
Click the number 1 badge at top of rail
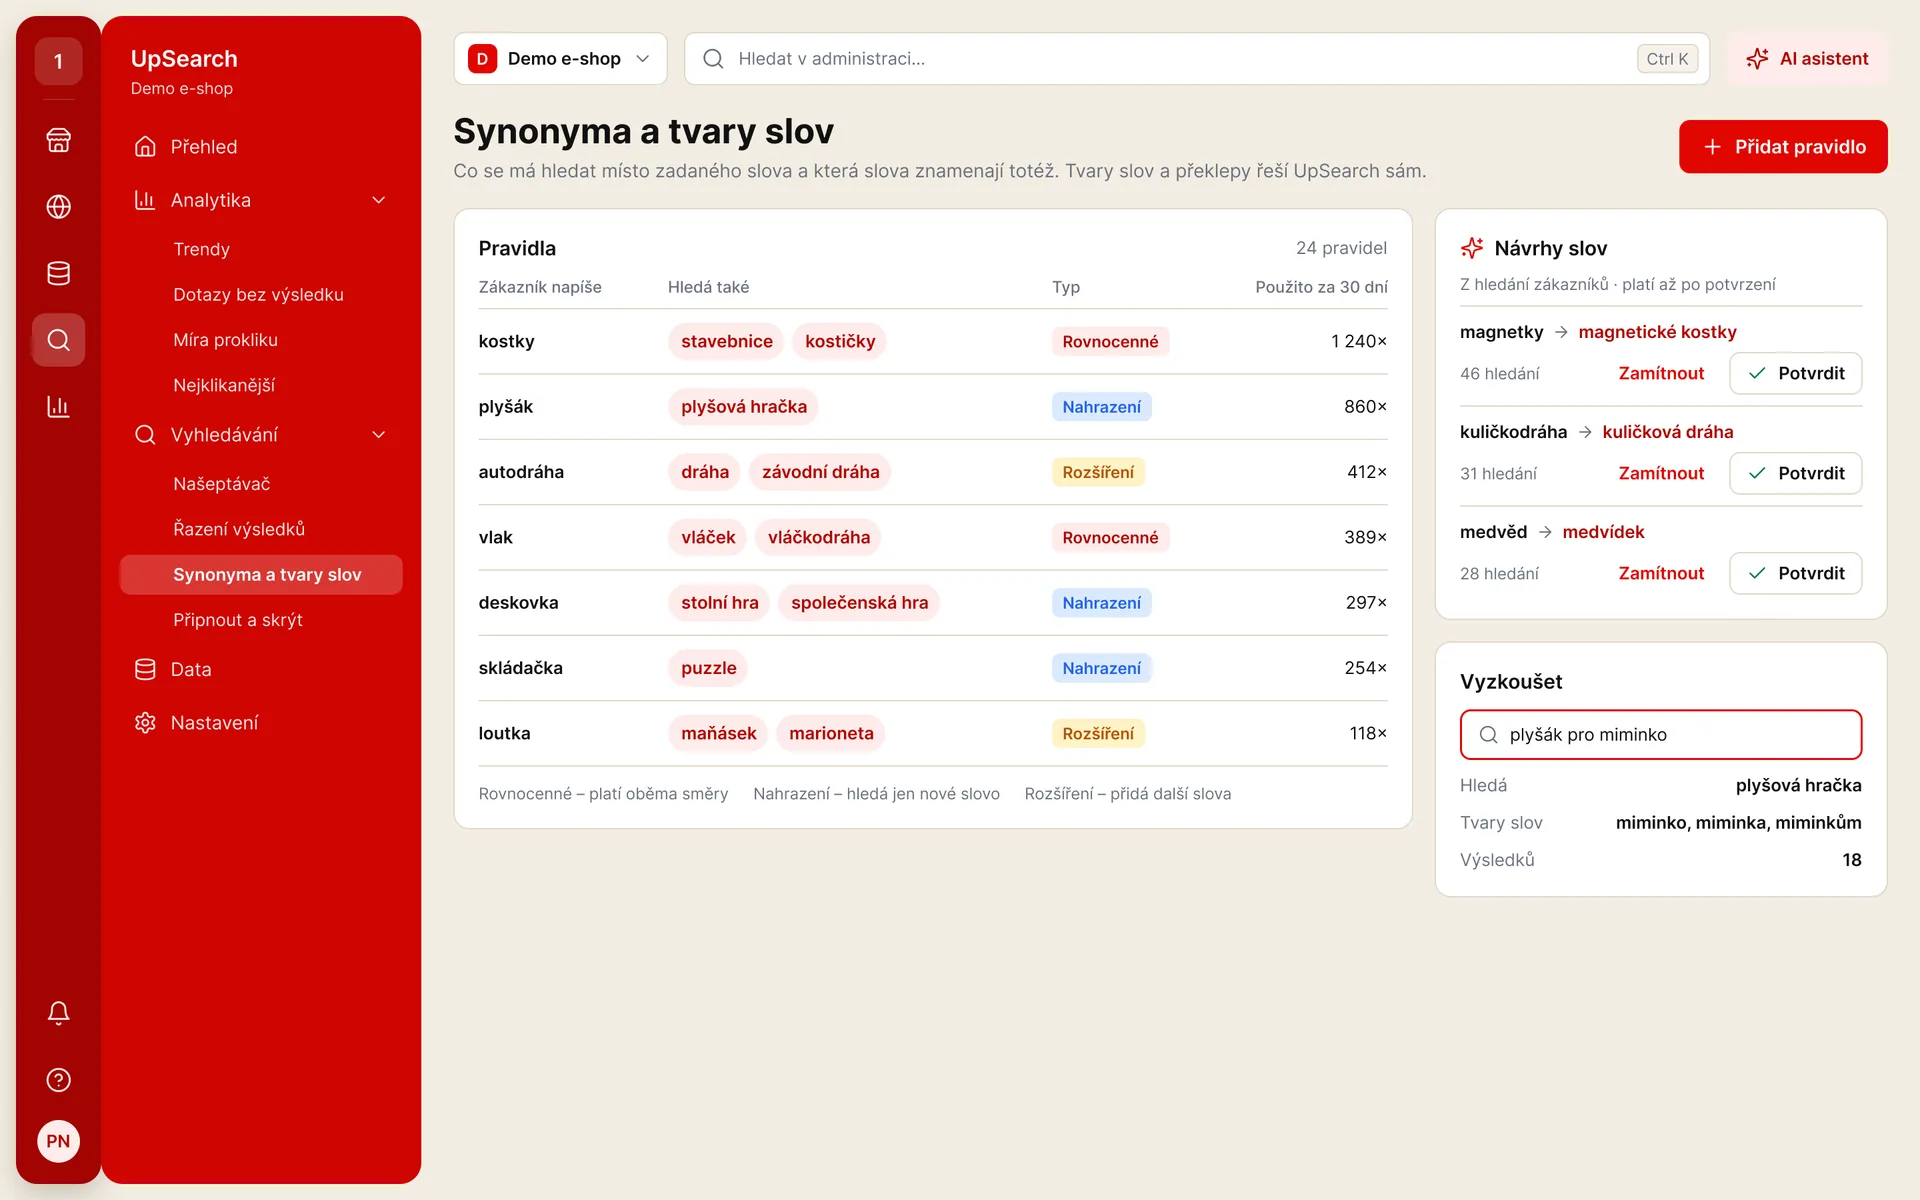[x=58, y=62]
